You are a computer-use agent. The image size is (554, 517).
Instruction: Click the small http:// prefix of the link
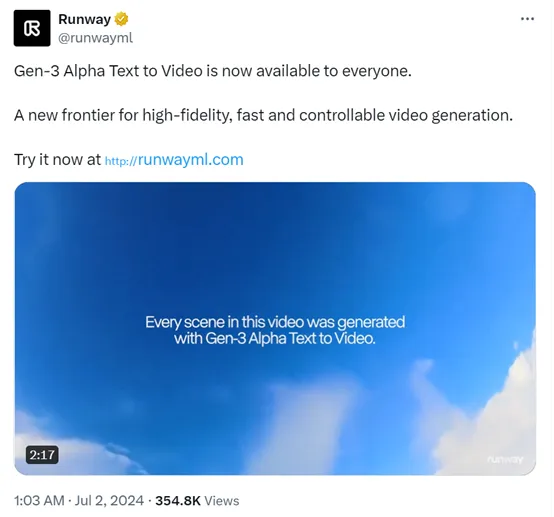click(x=120, y=161)
